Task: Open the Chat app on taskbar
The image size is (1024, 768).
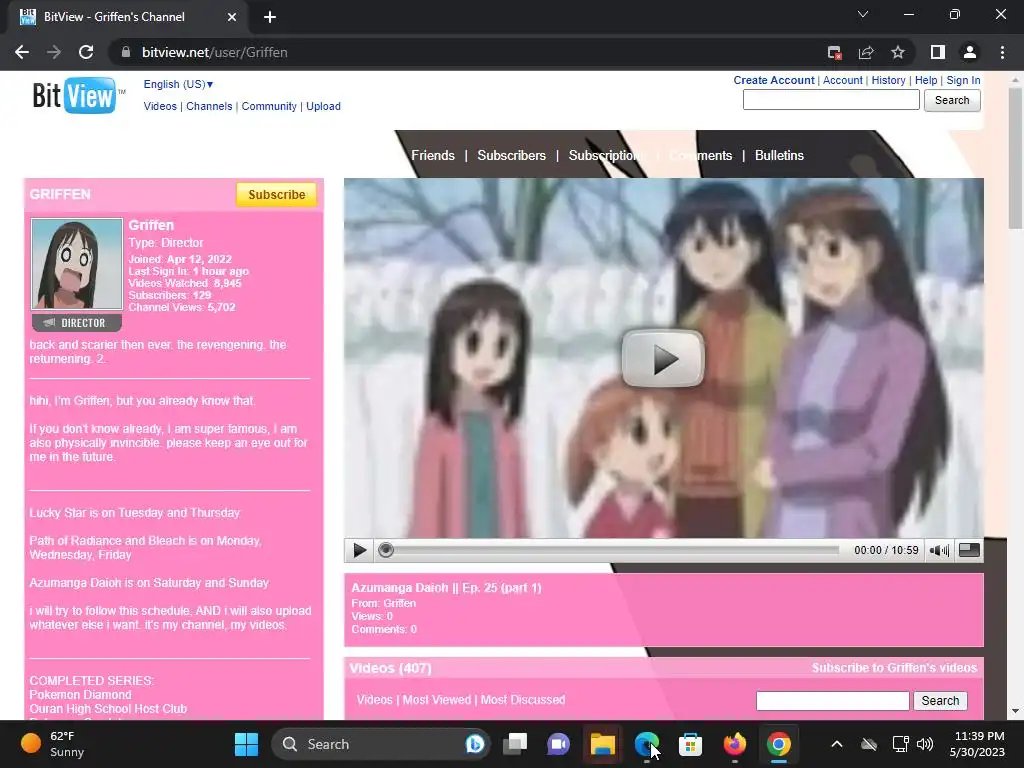Action: coord(558,744)
